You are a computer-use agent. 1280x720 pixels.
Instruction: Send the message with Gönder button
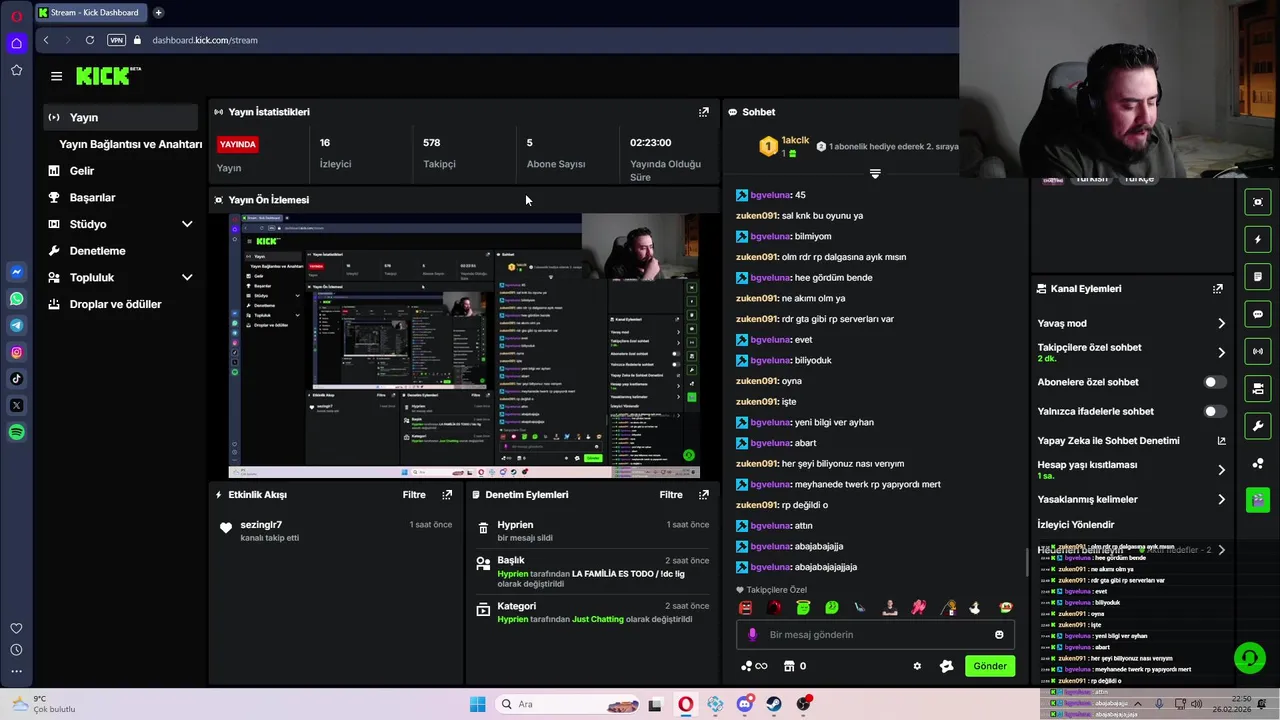click(990, 666)
